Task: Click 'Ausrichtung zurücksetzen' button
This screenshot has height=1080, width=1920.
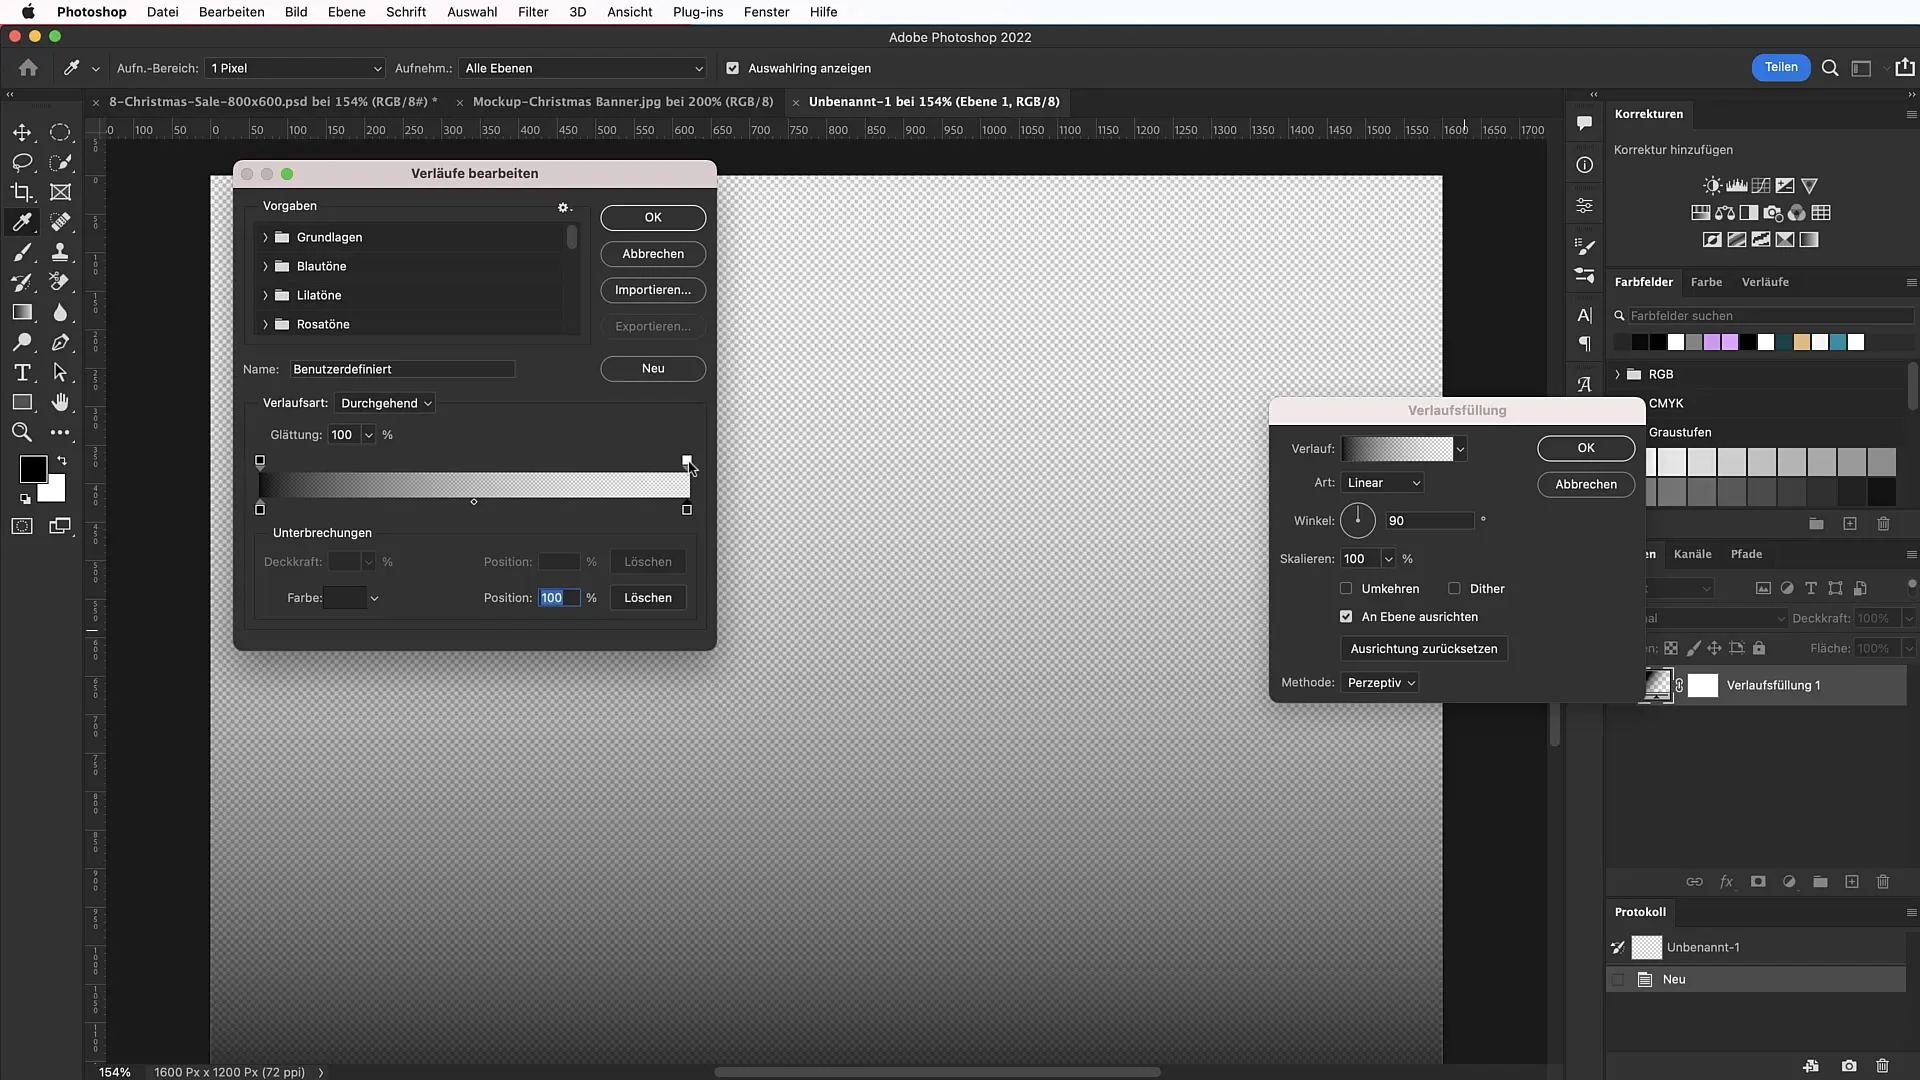Action: (1424, 647)
